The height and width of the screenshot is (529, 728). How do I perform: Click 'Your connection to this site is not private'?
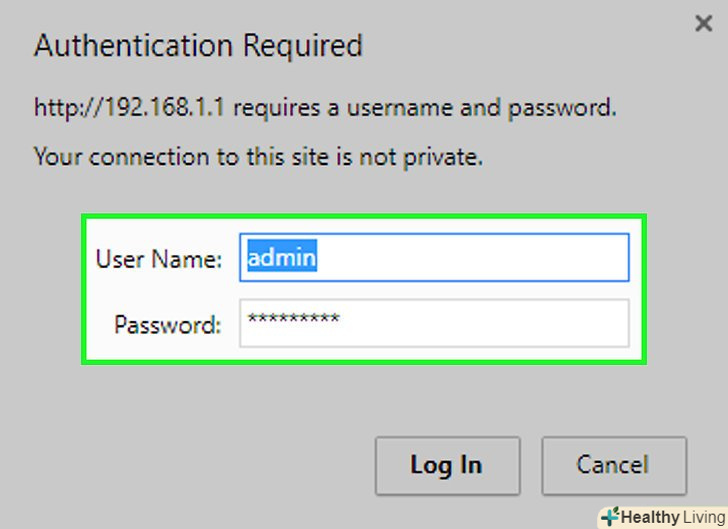[258, 157]
